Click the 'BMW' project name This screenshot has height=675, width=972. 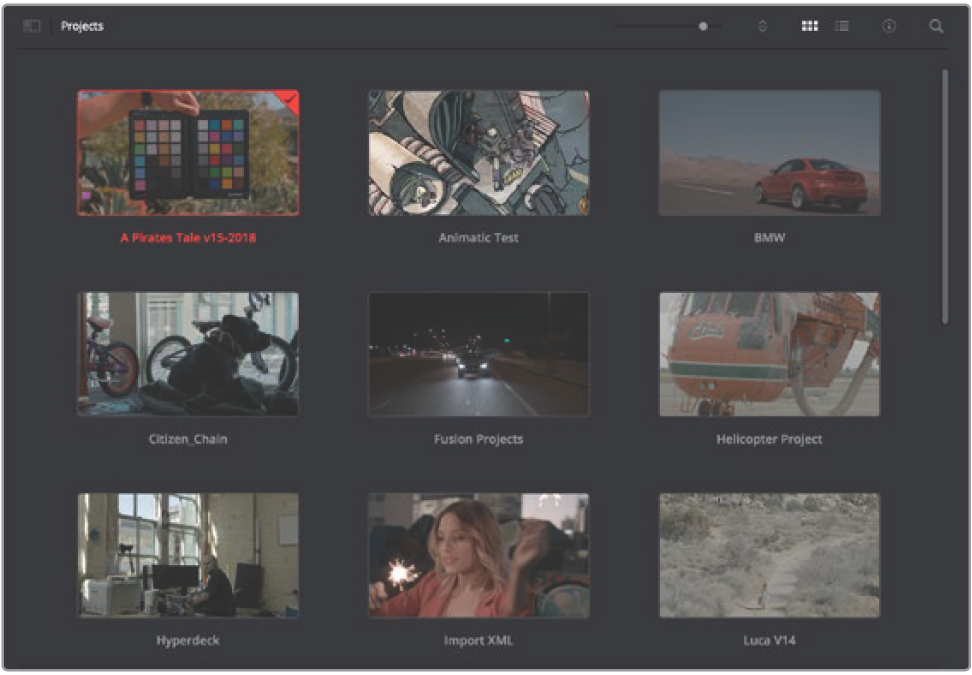(x=769, y=237)
